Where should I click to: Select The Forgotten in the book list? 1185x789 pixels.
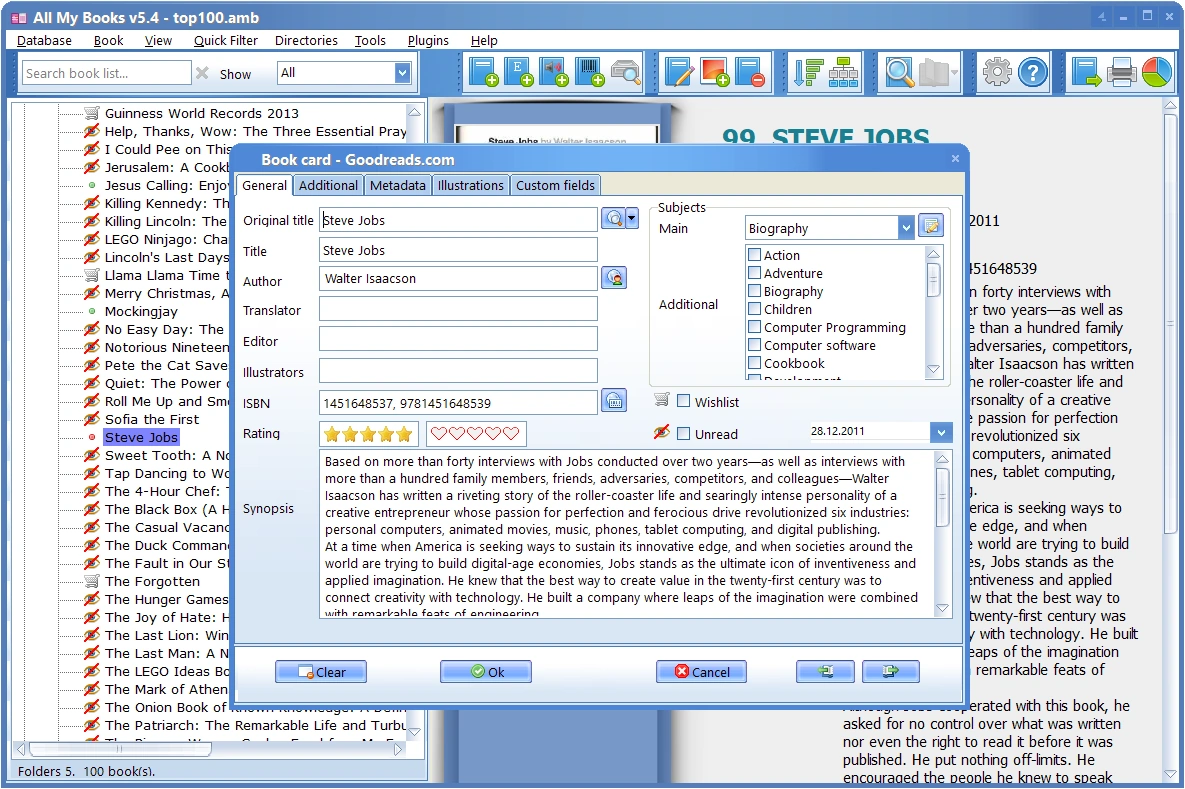152,581
